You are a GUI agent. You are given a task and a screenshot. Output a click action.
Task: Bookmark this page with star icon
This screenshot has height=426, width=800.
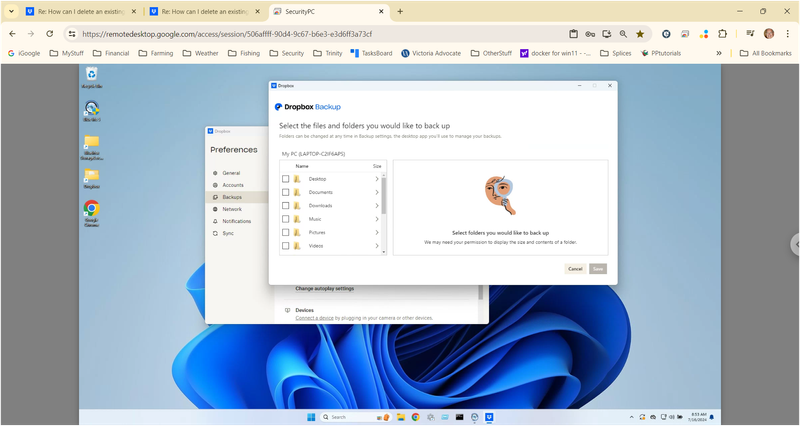pos(640,33)
